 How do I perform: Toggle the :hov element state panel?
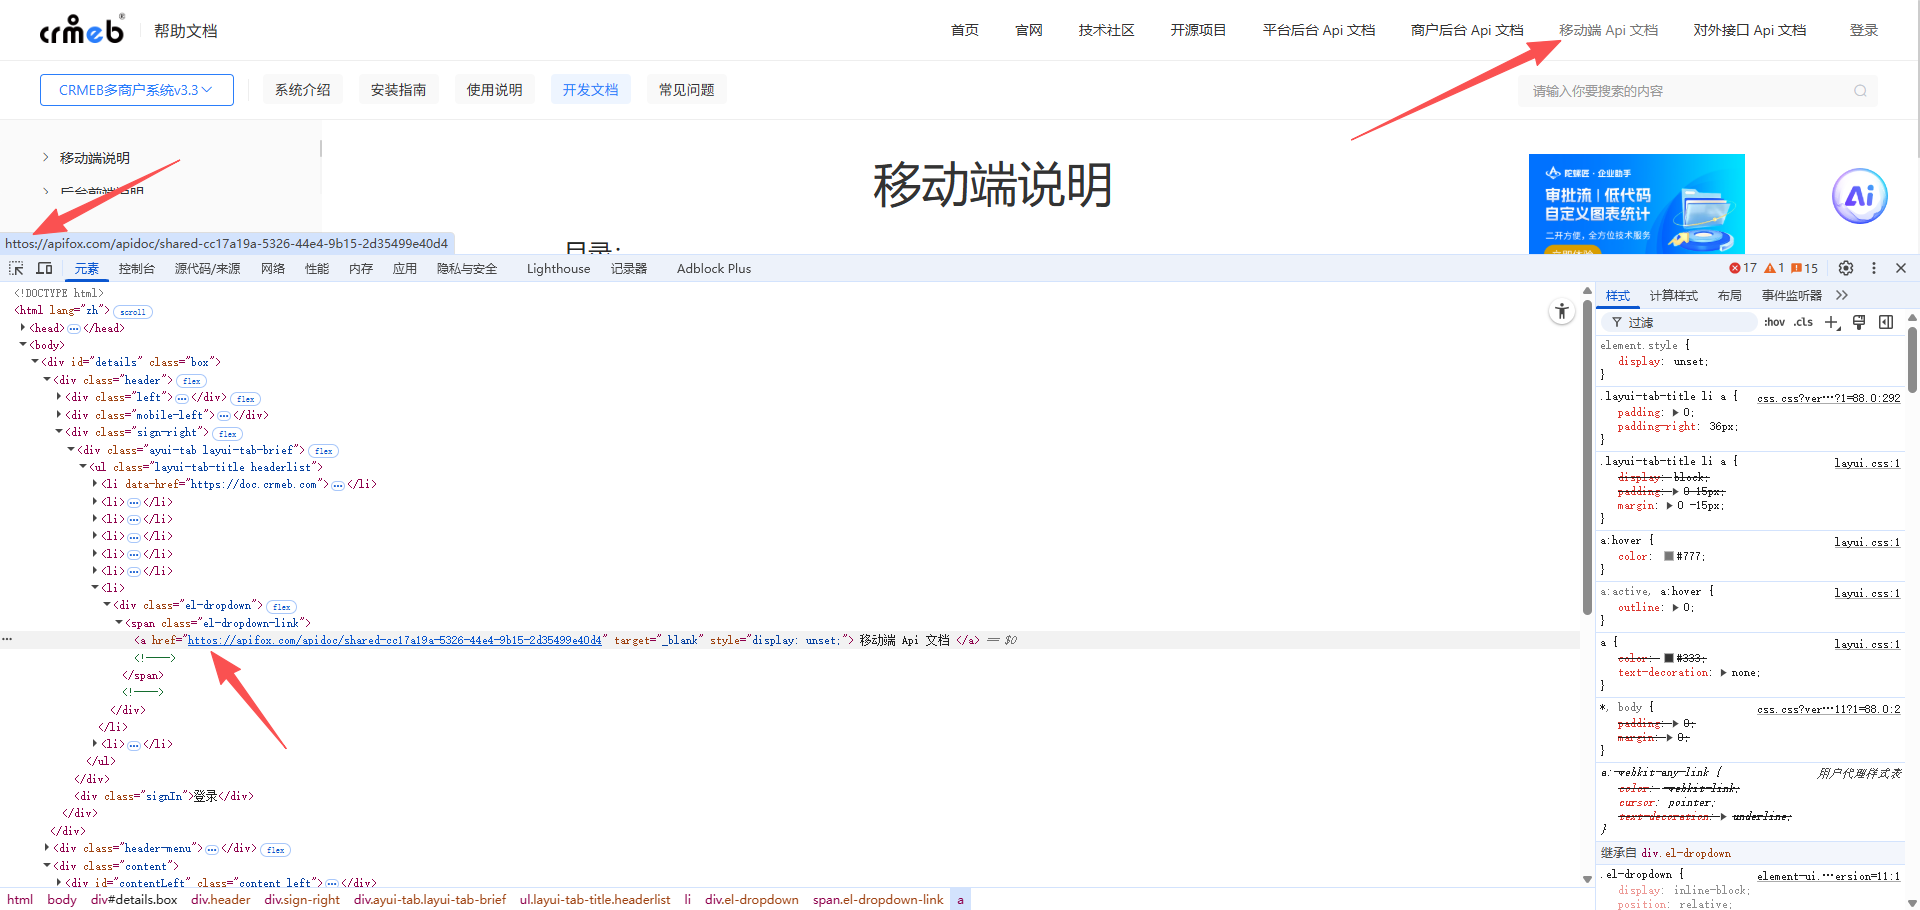tap(1775, 322)
